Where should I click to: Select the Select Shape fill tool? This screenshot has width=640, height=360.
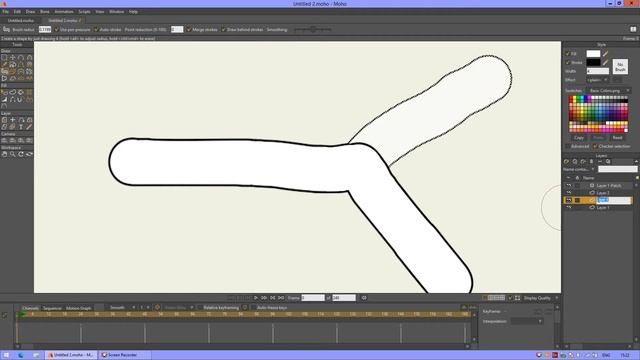(x=4, y=92)
